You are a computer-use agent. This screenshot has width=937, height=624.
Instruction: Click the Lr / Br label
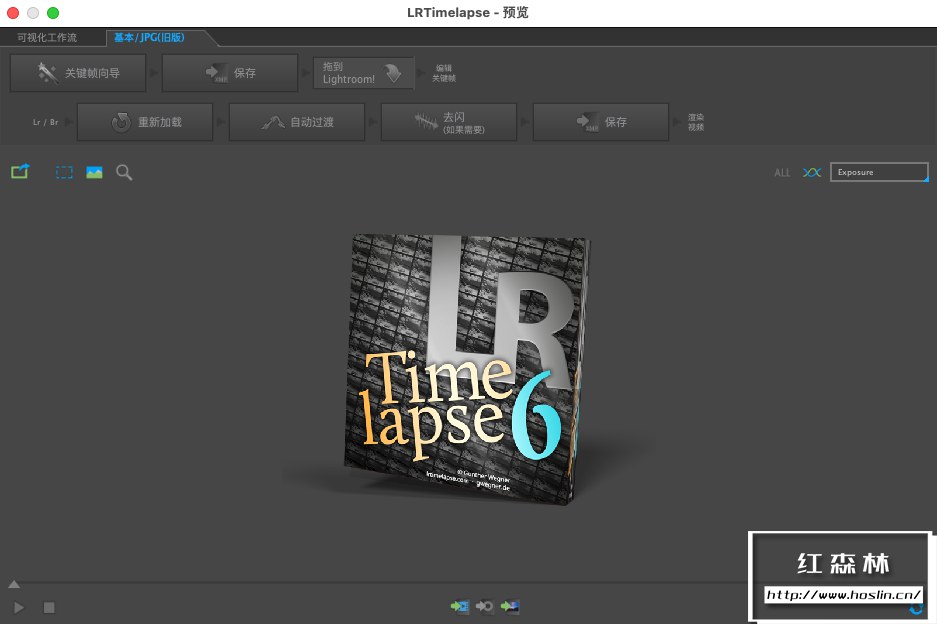pos(45,122)
